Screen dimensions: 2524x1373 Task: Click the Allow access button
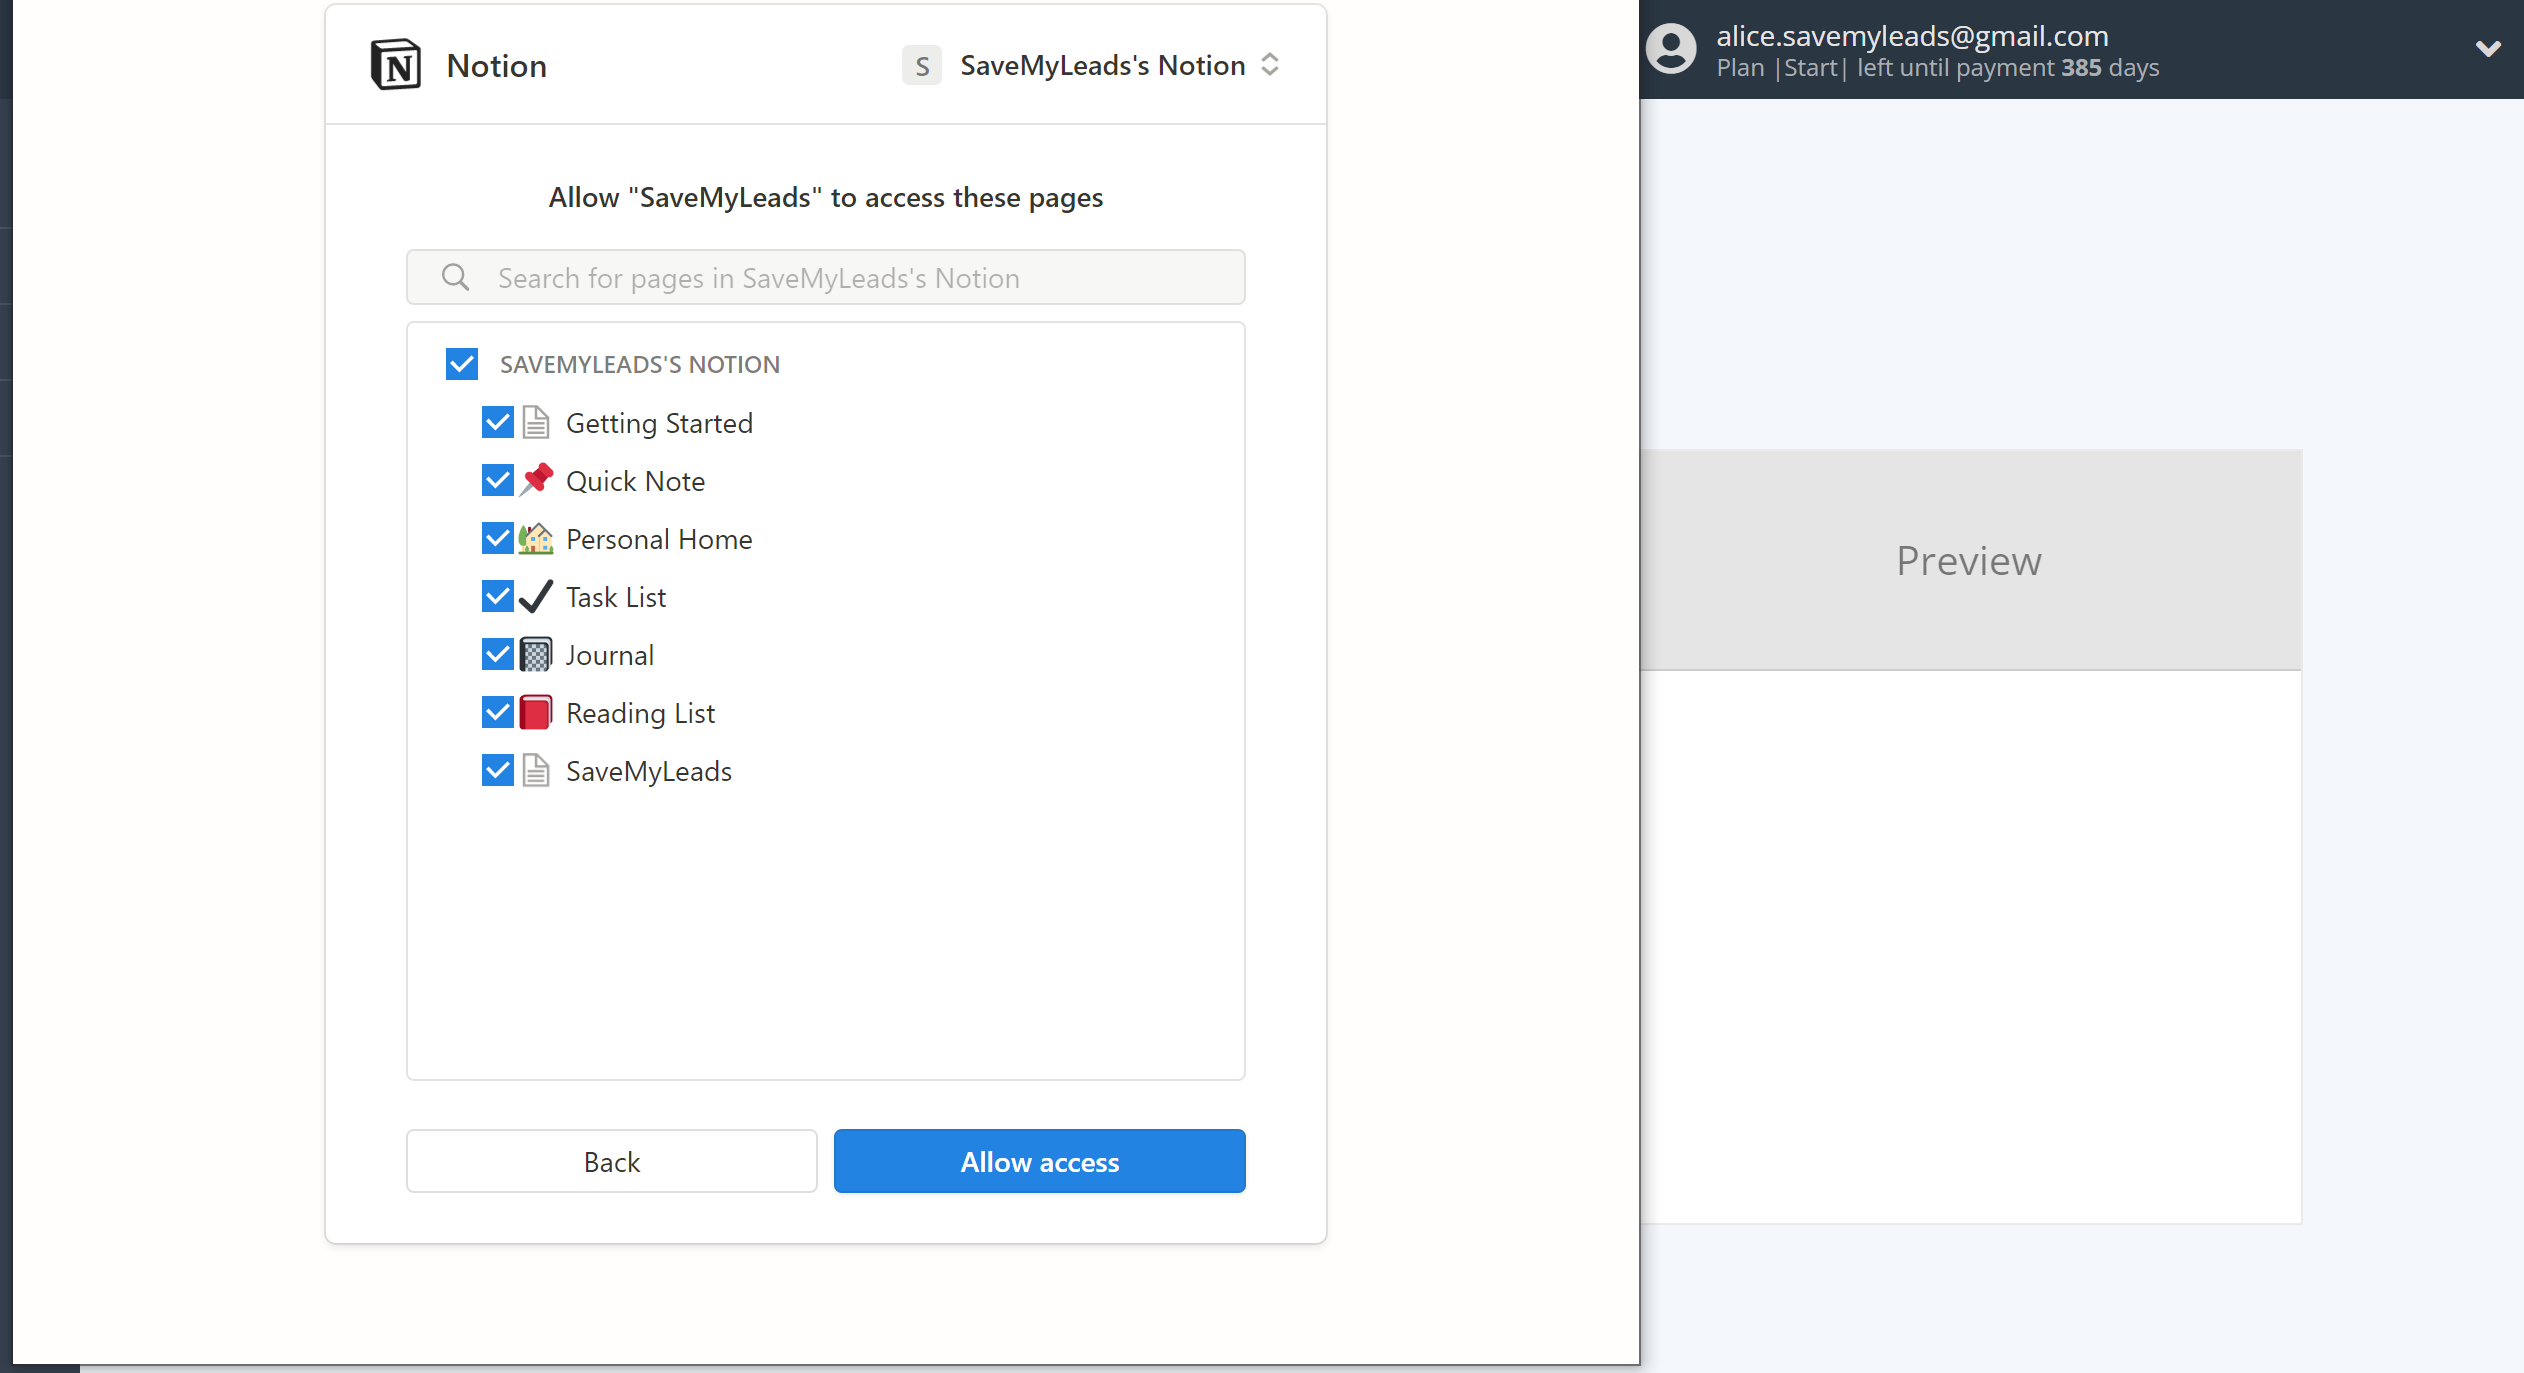1040,1161
